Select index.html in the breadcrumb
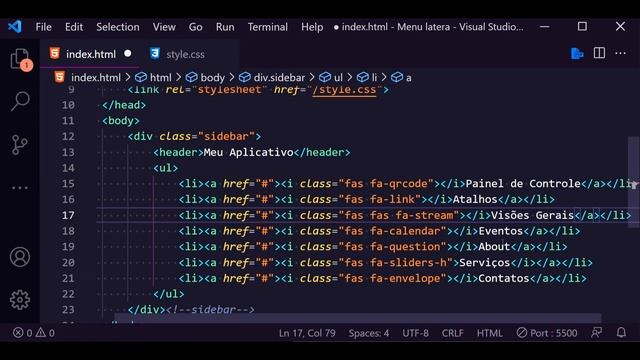Screen dimensions: 640x360 click(x=96, y=78)
